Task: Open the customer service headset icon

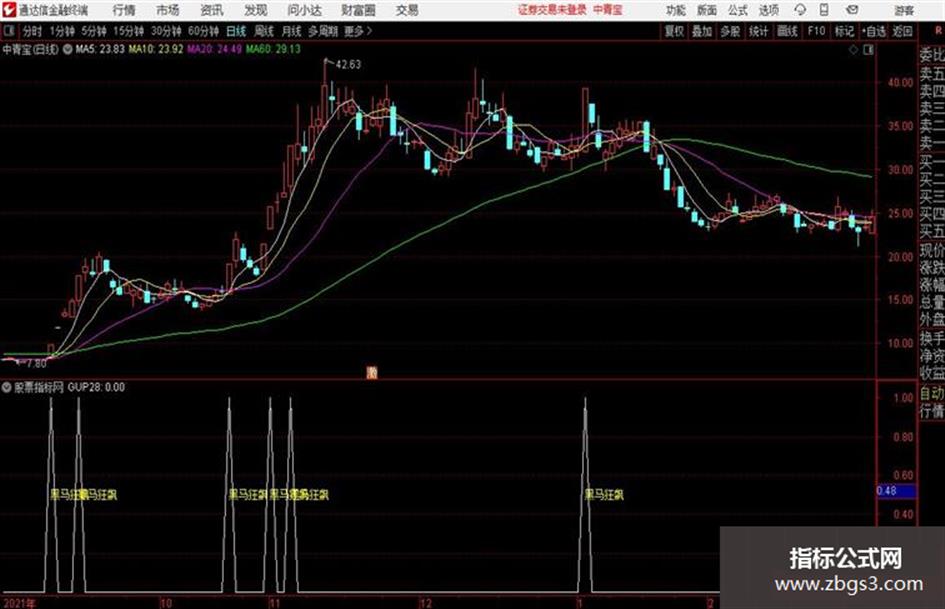Action: click(800, 10)
